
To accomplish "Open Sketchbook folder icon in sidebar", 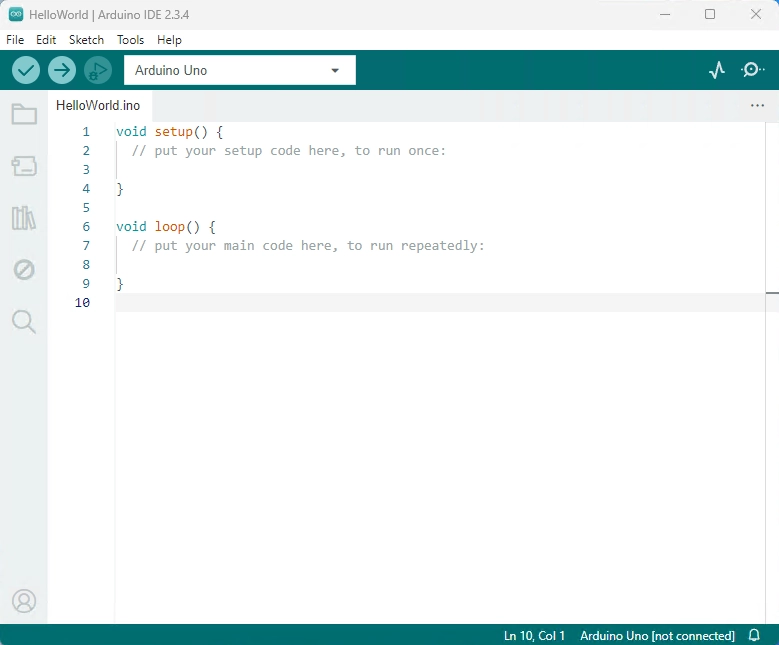I will click(x=24, y=114).
